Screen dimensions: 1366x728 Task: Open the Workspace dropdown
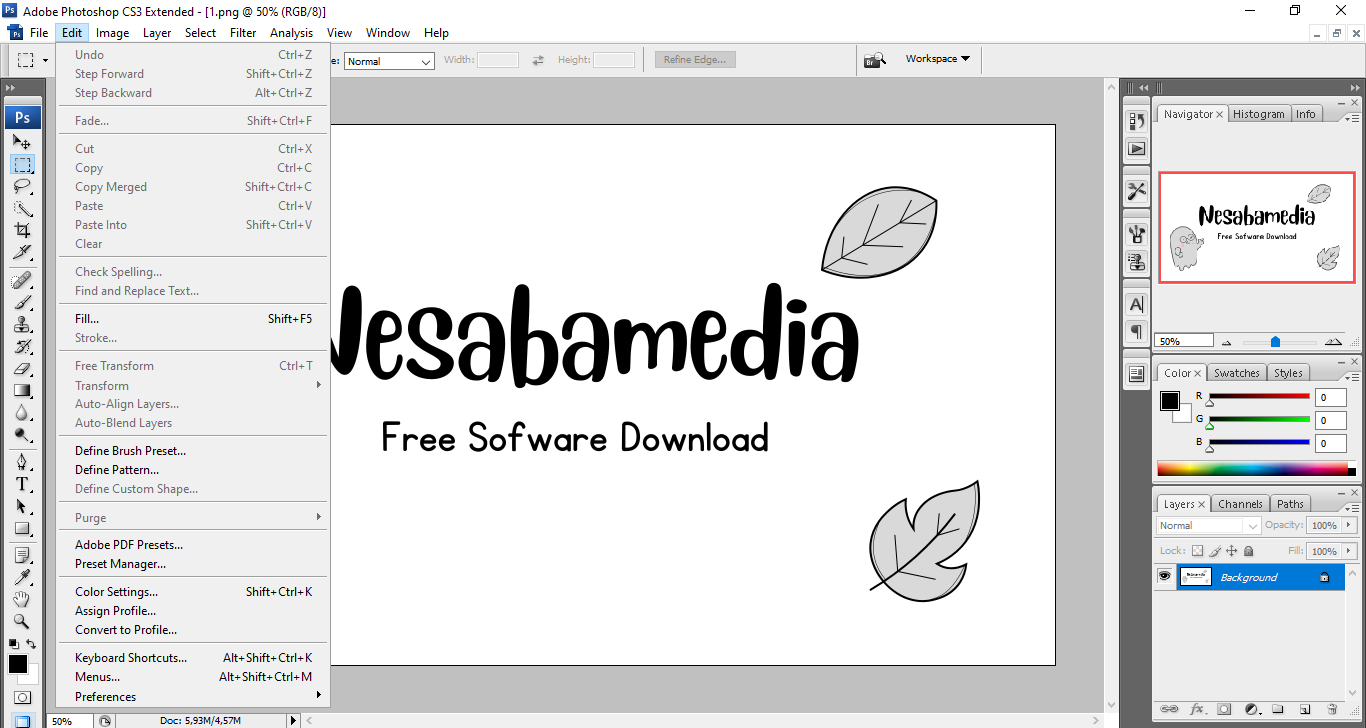pyautogui.click(x=937, y=59)
